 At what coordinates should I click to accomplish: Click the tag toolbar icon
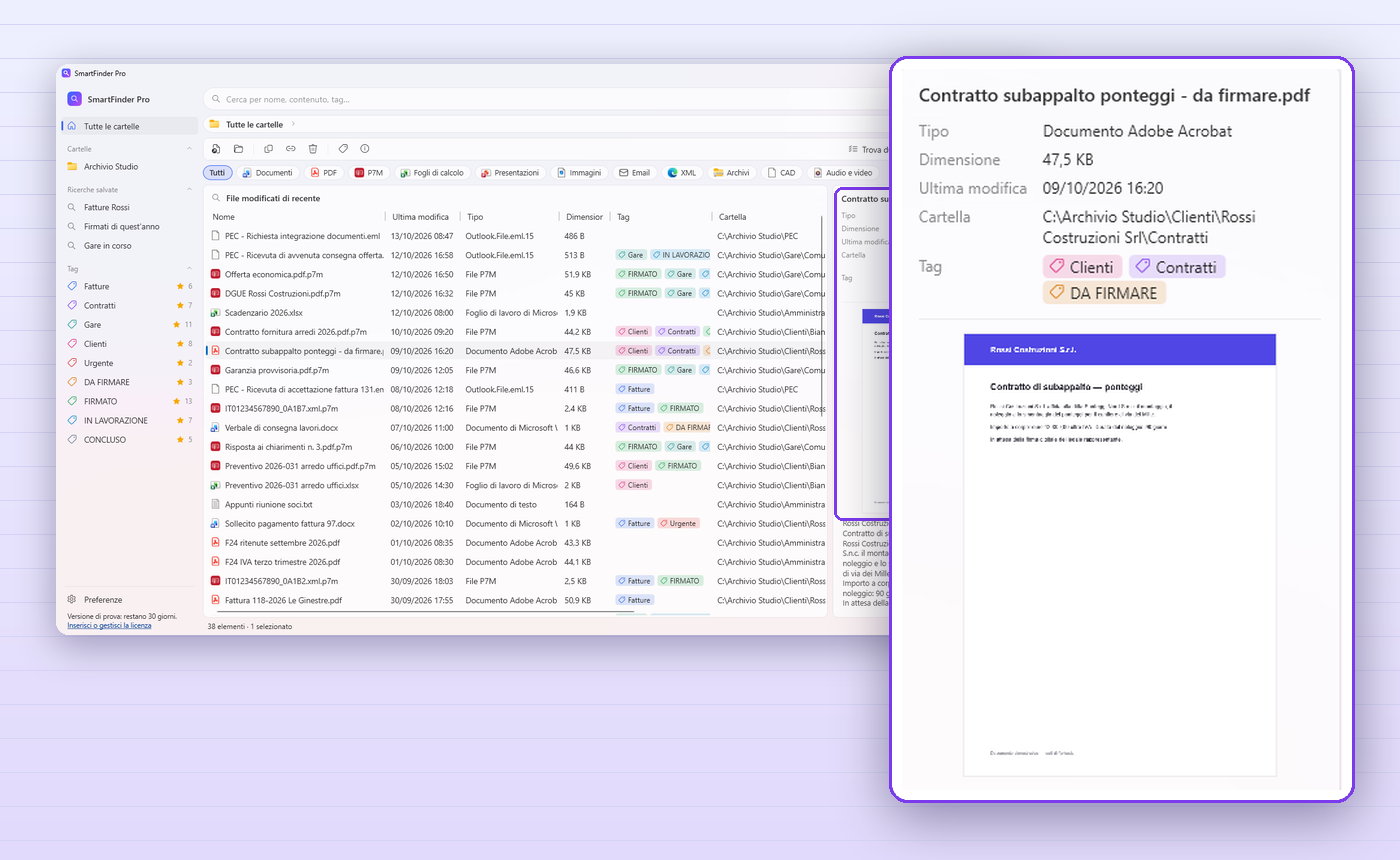343,148
